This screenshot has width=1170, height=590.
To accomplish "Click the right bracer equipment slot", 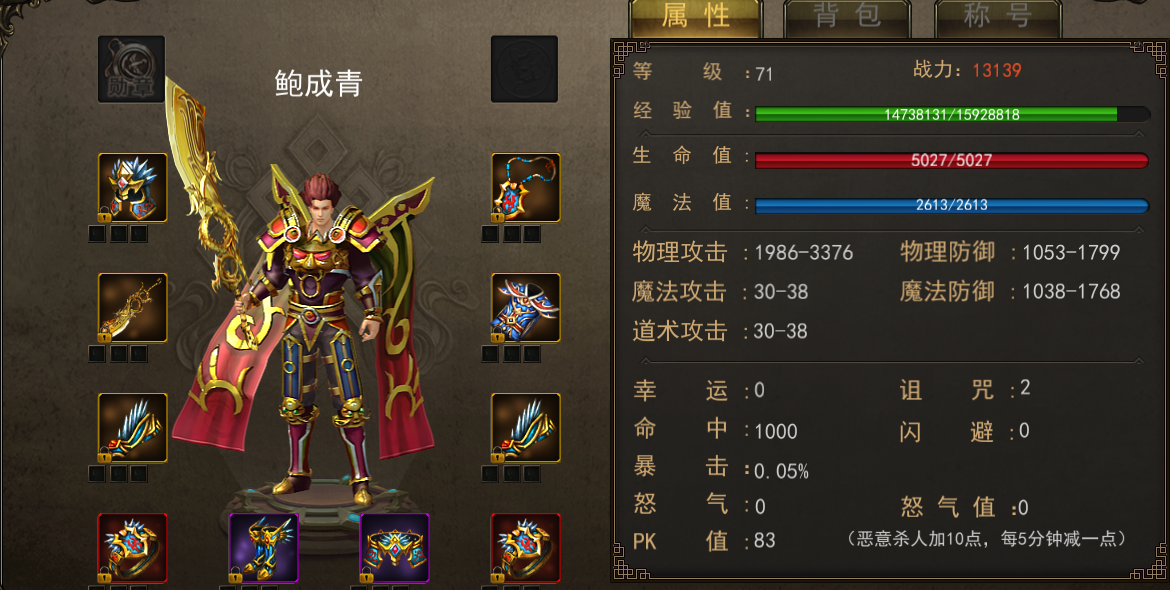I will [x=525, y=427].
